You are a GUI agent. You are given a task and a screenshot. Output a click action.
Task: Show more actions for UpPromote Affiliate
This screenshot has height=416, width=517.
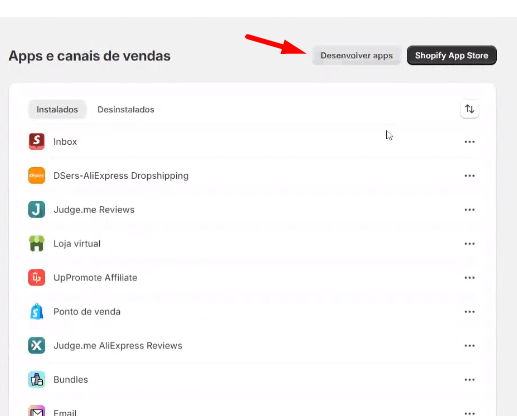click(470, 278)
